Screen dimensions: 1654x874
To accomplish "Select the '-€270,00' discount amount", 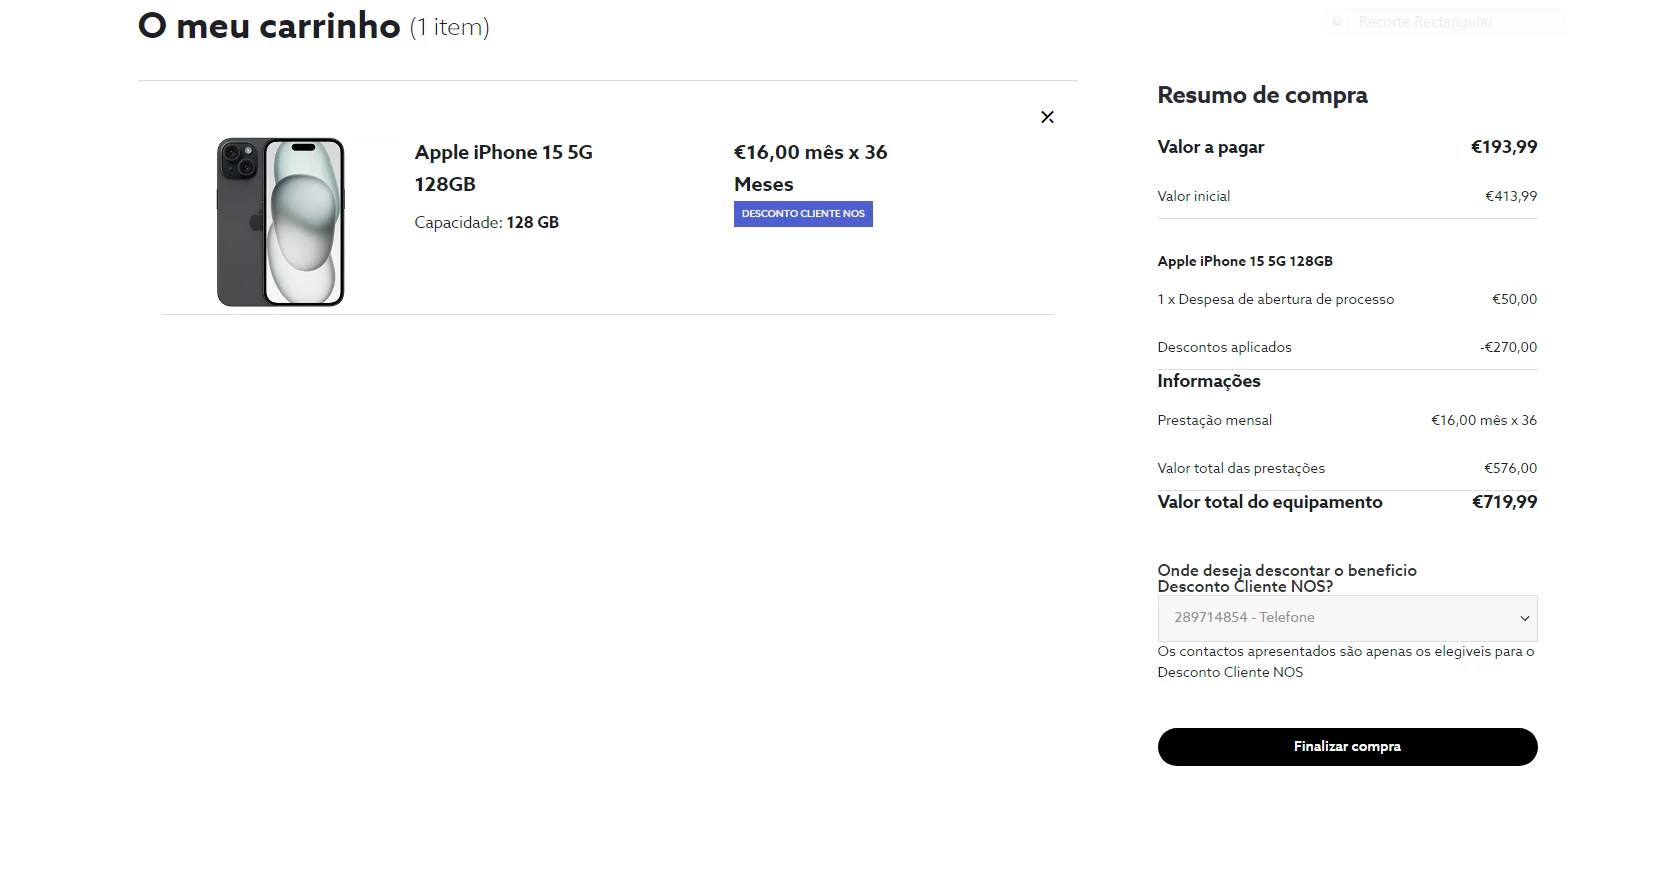I will (x=1509, y=347).
